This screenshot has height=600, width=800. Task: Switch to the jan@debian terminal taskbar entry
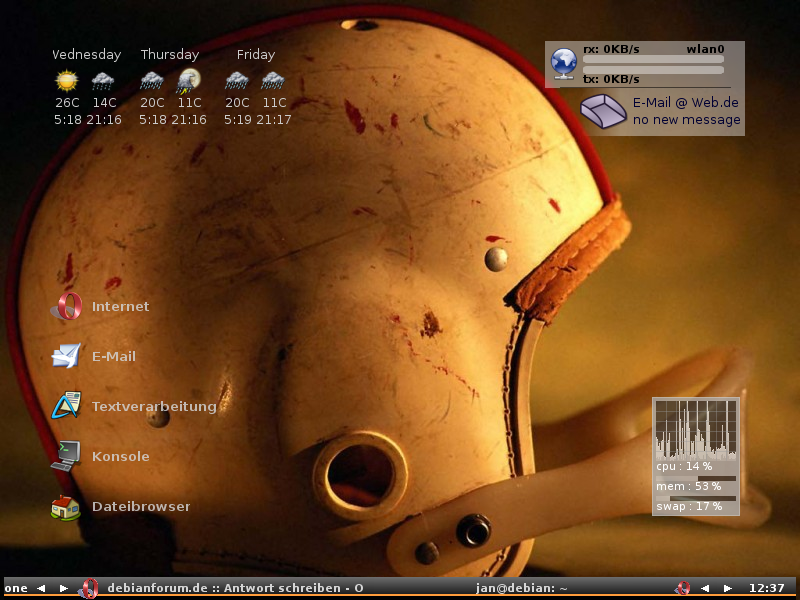(x=521, y=588)
